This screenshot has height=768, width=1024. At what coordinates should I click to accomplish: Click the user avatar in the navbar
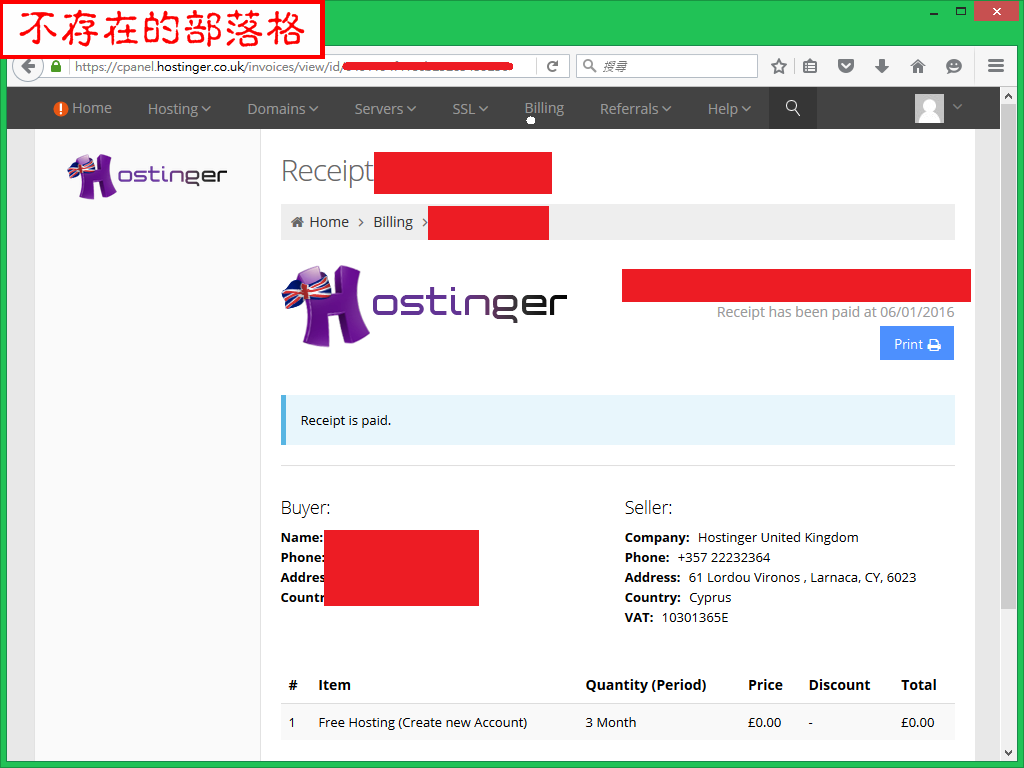click(929, 108)
